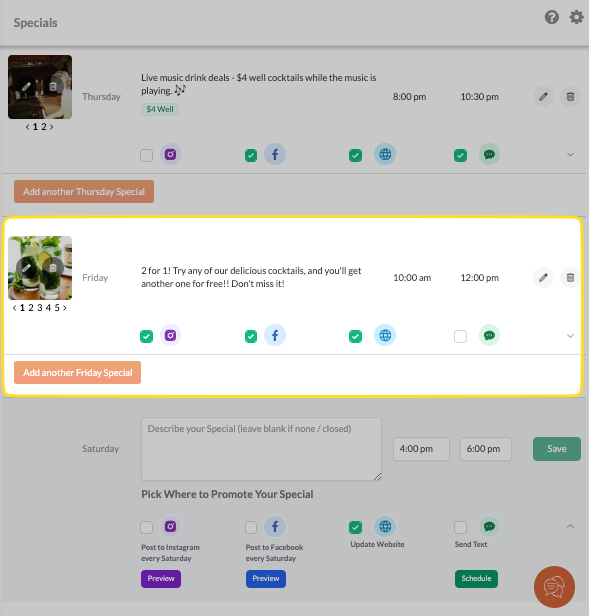The height and width of the screenshot is (616, 589).
Task: Click the Friday row Instagram icon
Action: click(x=170, y=336)
